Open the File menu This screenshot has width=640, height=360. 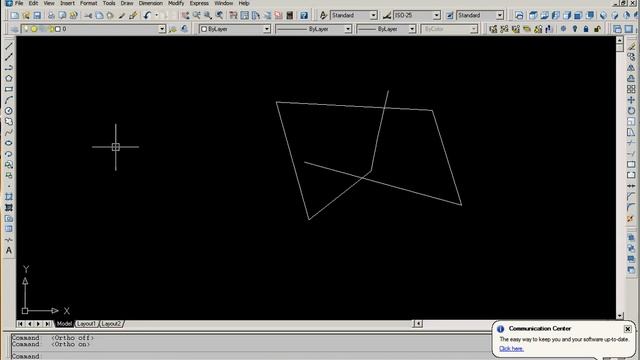tap(19, 3)
